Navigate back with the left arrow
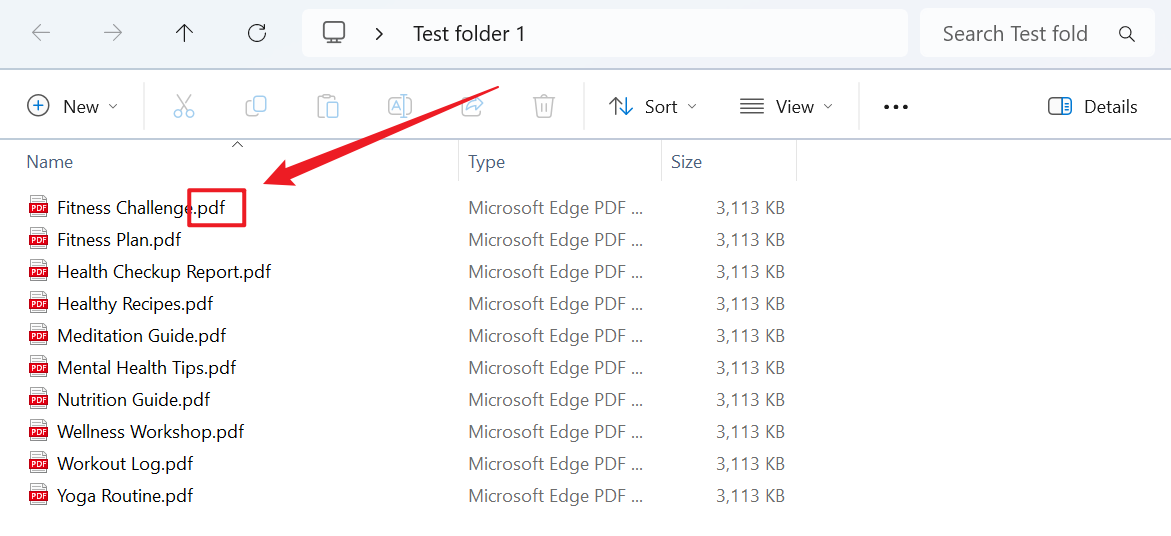Viewport: 1171px width, 536px height. pos(41,33)
